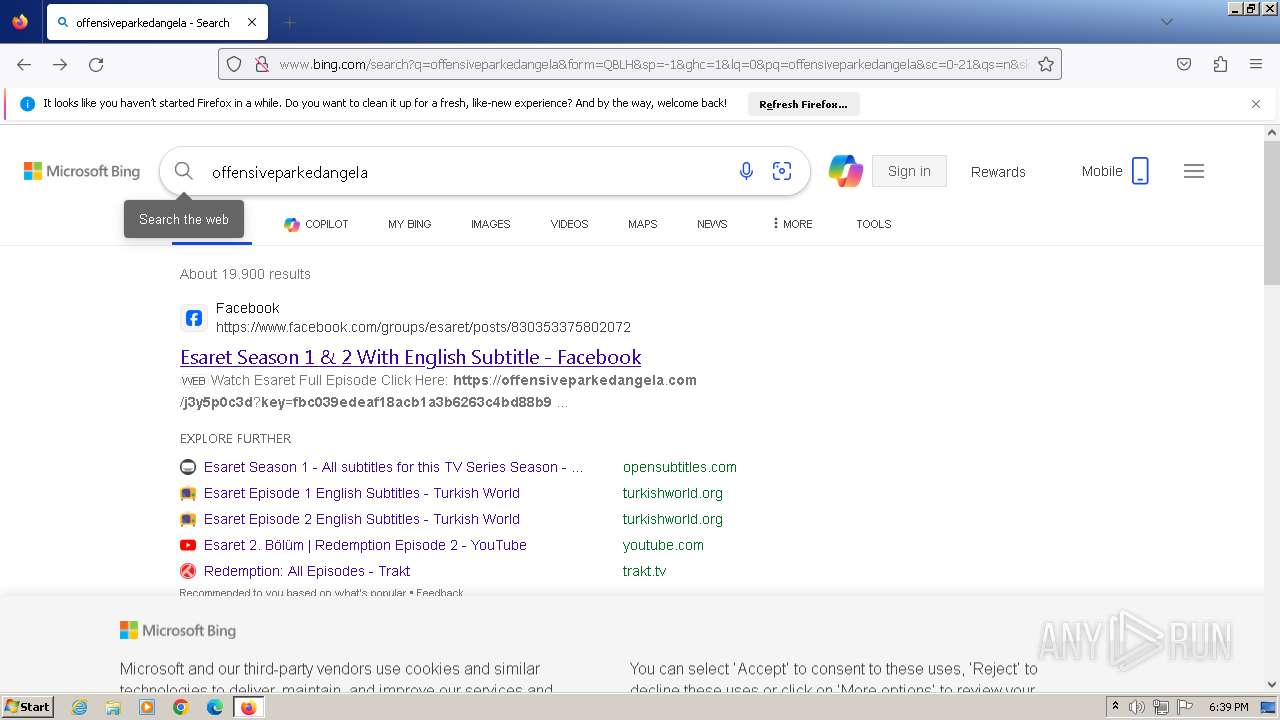
Task: Click the Mobile phone icon
Action: pos(1140,171)
